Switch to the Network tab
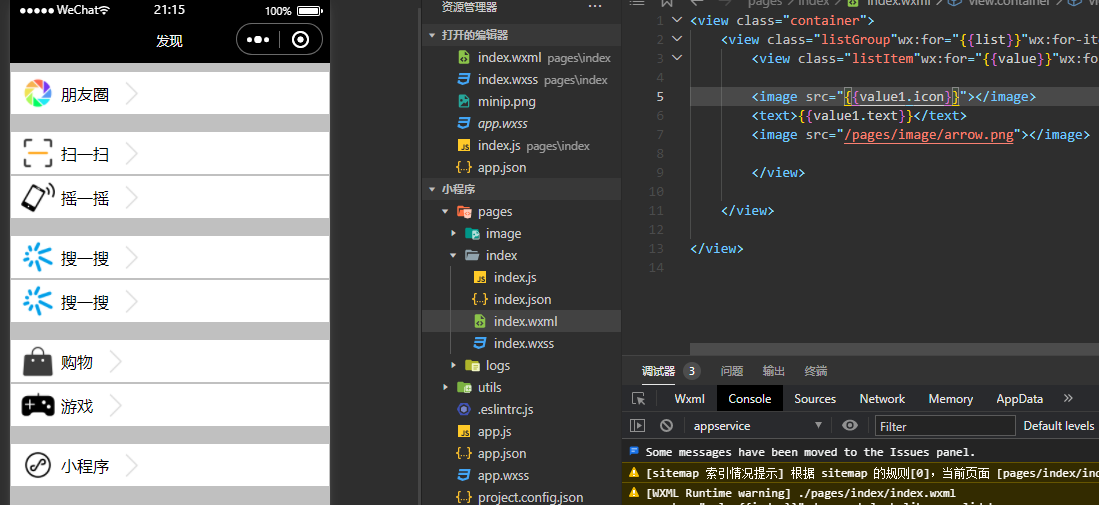This screenshot has height=505, width=1099. 882,399
